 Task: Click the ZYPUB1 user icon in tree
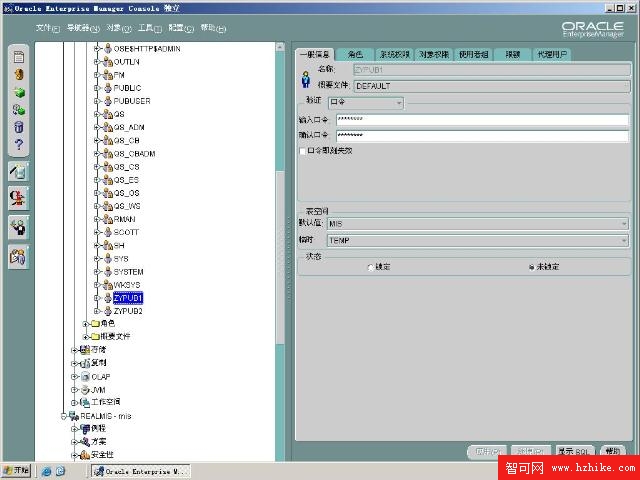(x=108, y=298)
